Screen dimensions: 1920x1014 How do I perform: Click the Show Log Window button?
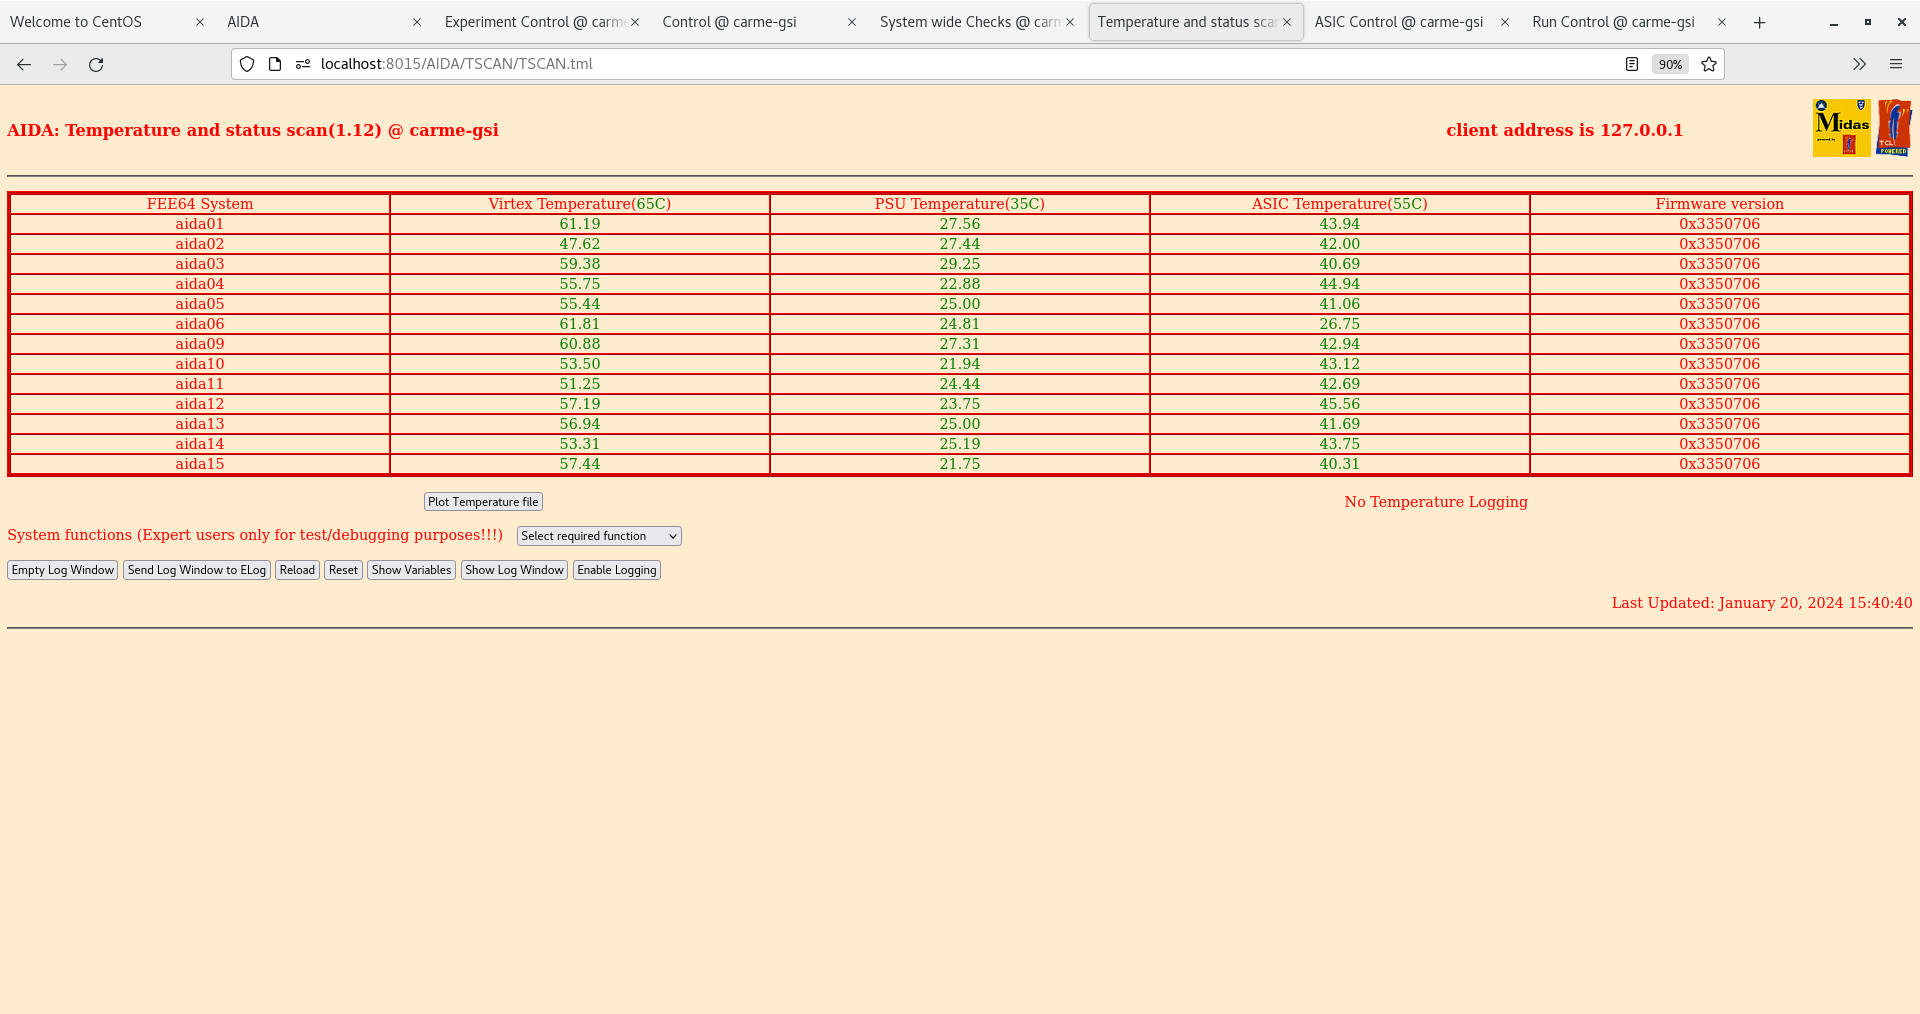pos(514,570)
